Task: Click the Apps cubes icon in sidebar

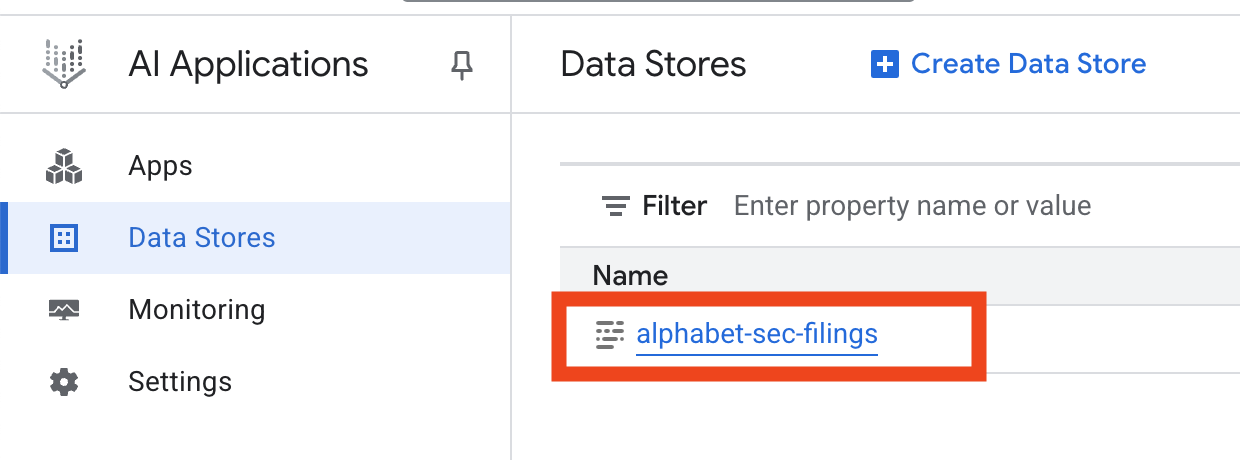Action: coord(64,166)
